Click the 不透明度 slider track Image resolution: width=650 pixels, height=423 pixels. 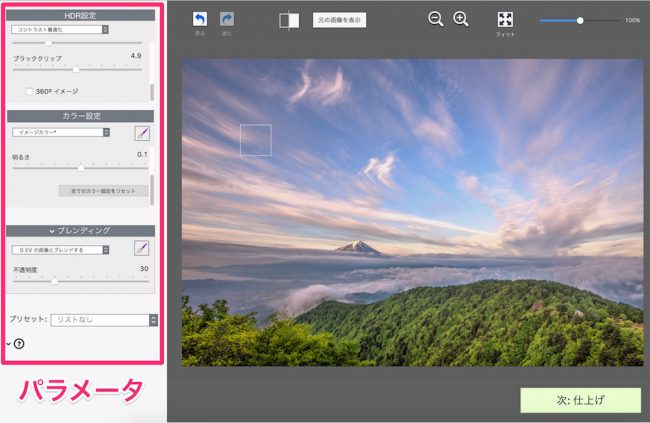[80, 281]
